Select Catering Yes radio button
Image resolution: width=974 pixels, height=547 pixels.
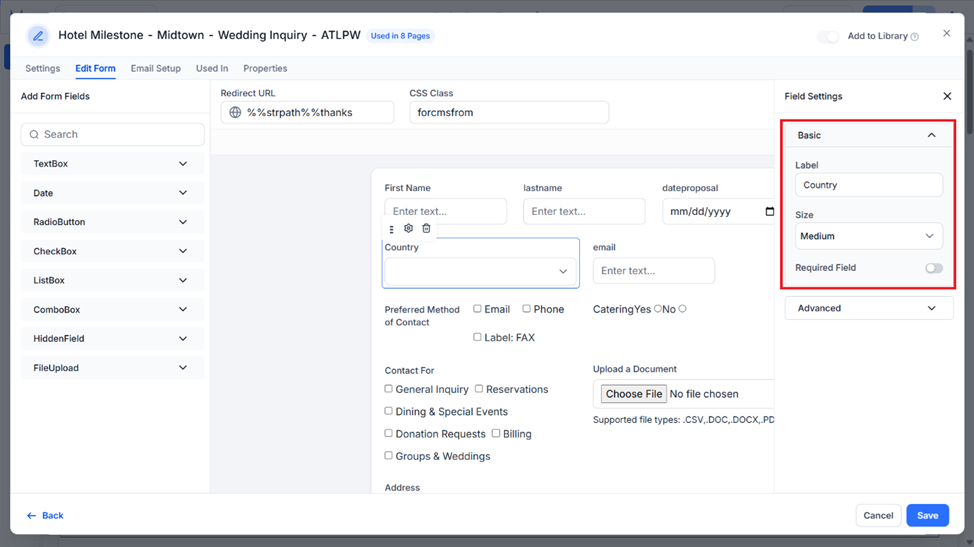[x=657, y=309]
